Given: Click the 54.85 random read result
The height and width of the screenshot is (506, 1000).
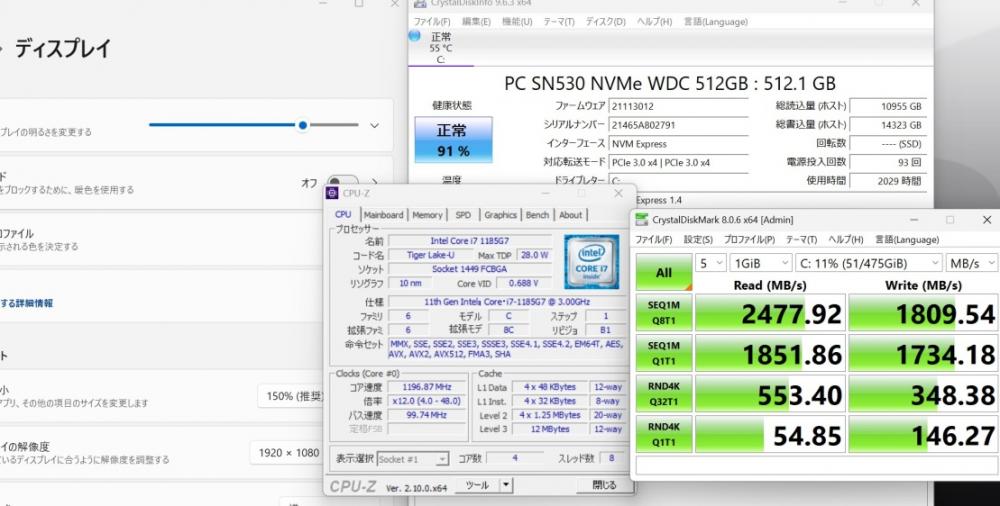Looking at the screenshot, I should [x=770, y=435].
